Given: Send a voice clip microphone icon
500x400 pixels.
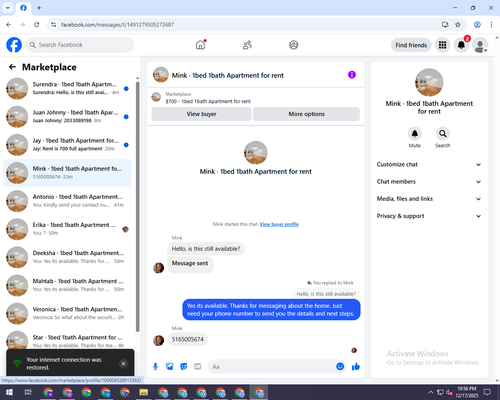Looking at the screenshot, I should pos(155,367).
